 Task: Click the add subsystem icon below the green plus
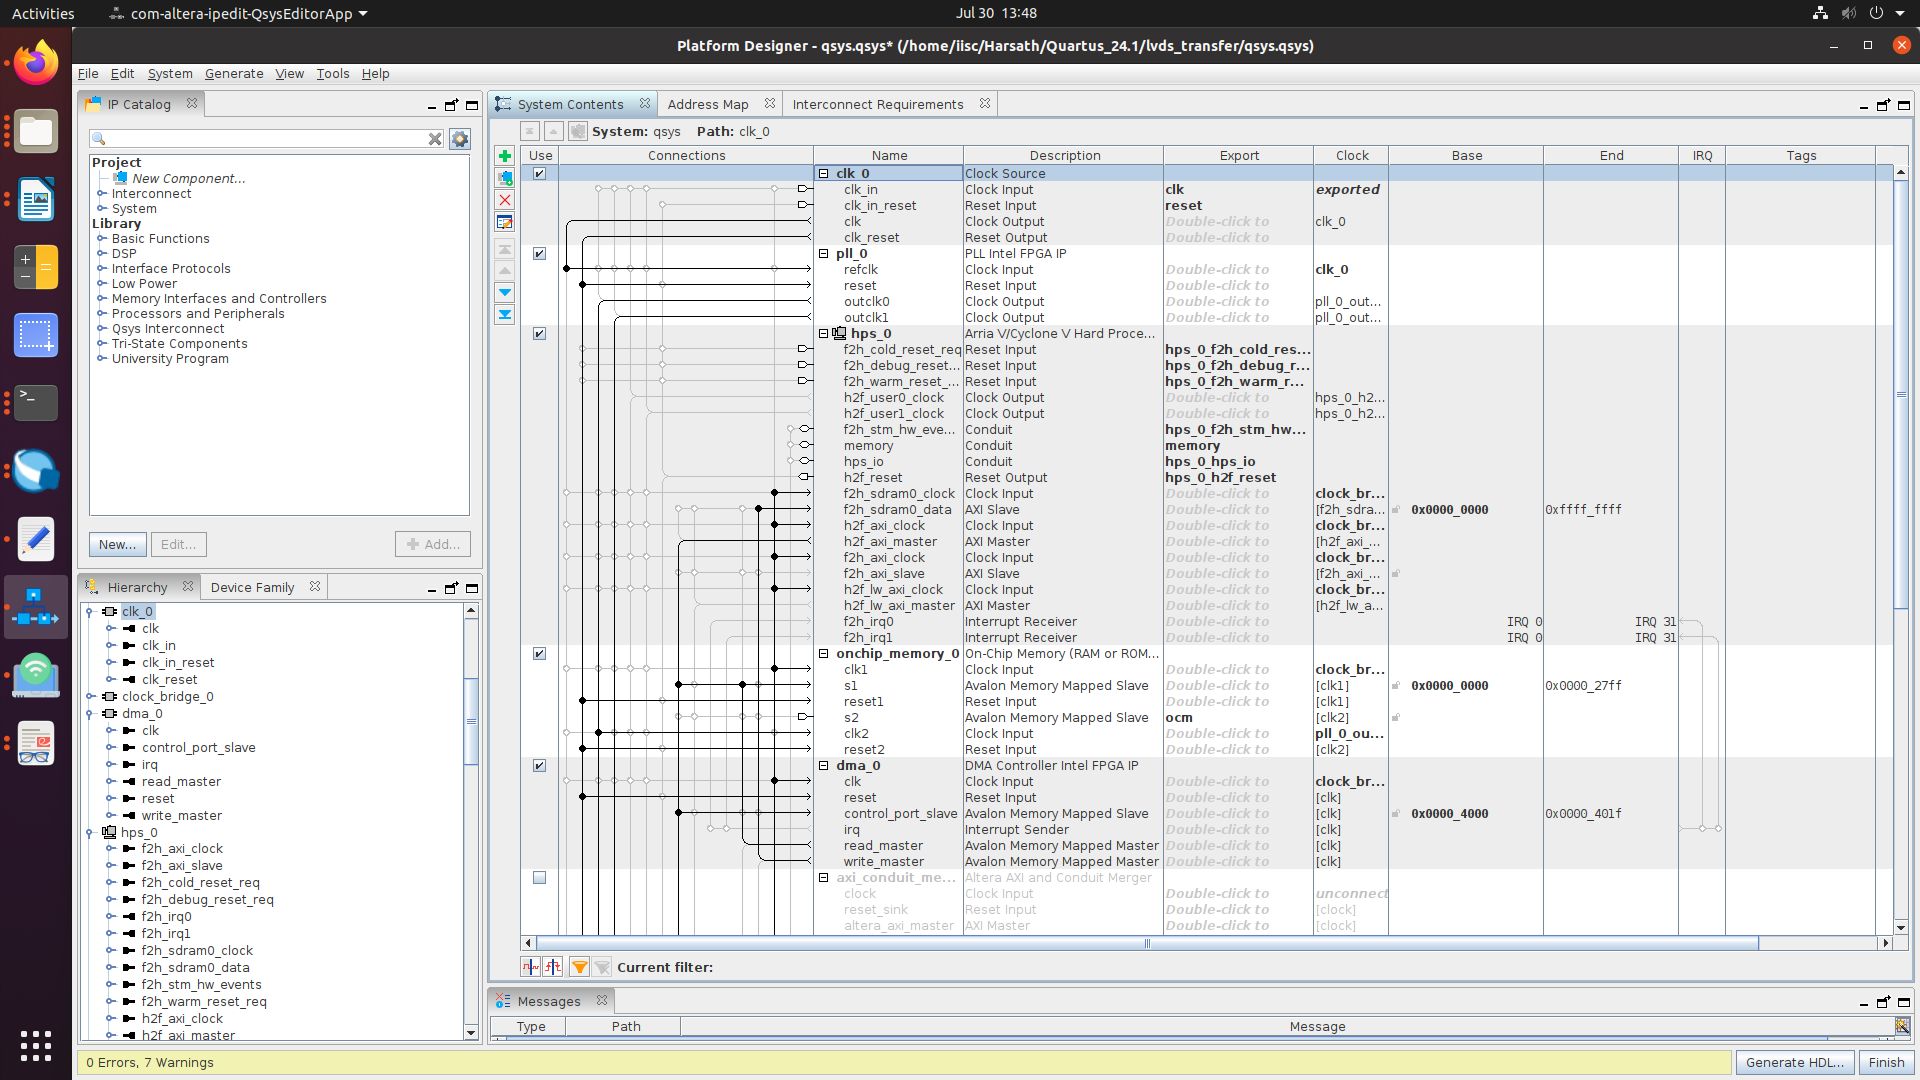(505, 178)
